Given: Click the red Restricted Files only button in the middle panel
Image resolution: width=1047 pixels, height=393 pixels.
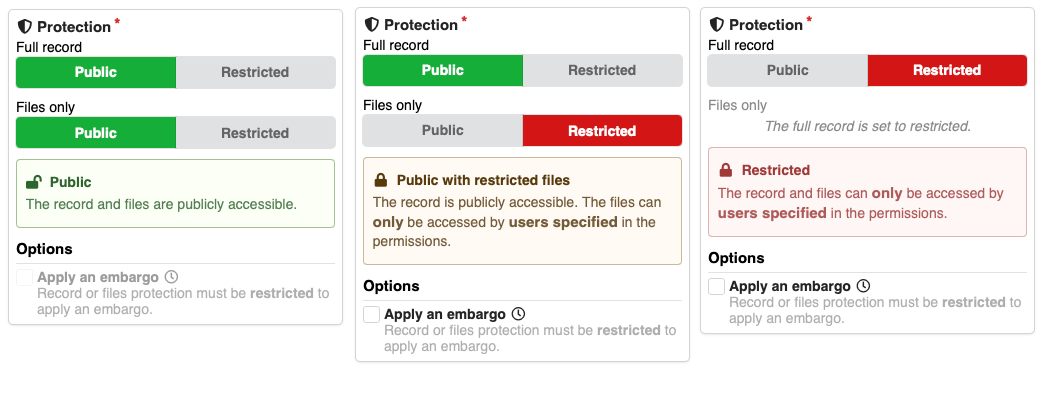Looking at the screenshot, I should pyautogui.click(x=602, y=131).
